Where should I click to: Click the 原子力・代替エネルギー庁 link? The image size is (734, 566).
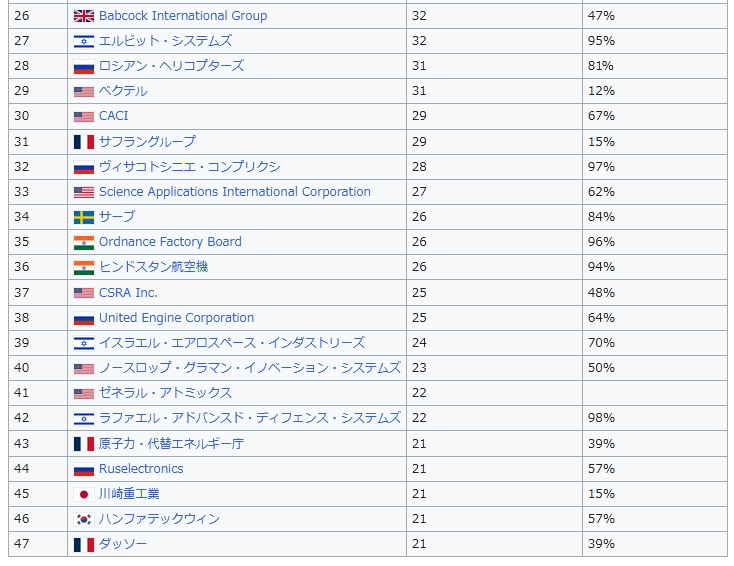click(171, 443)
